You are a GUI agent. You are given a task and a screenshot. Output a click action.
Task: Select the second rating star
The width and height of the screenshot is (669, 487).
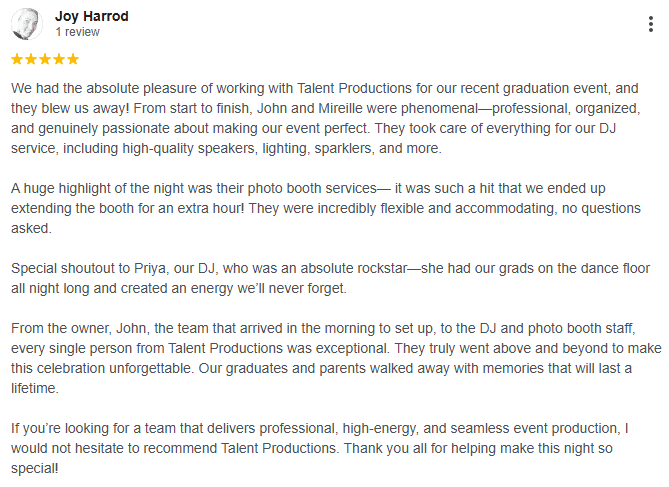tap(31, 59)
